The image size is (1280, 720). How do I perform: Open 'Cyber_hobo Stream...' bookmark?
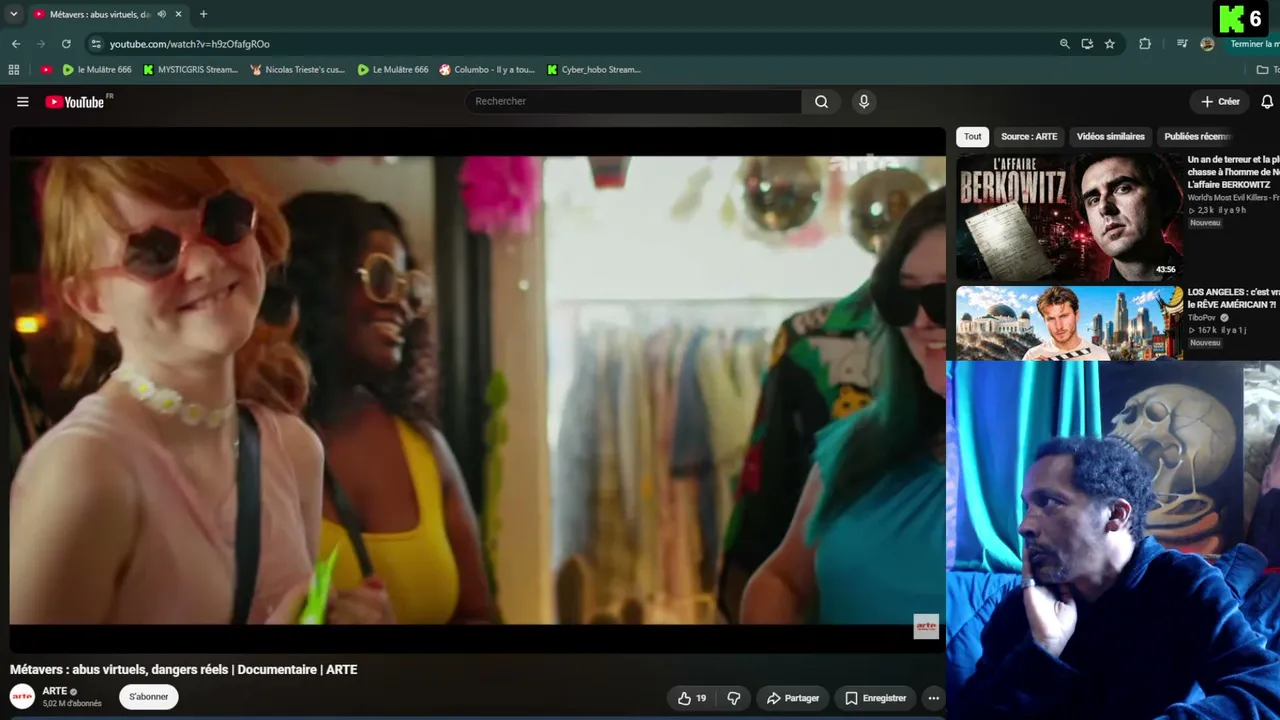click(x=594, y=70)
